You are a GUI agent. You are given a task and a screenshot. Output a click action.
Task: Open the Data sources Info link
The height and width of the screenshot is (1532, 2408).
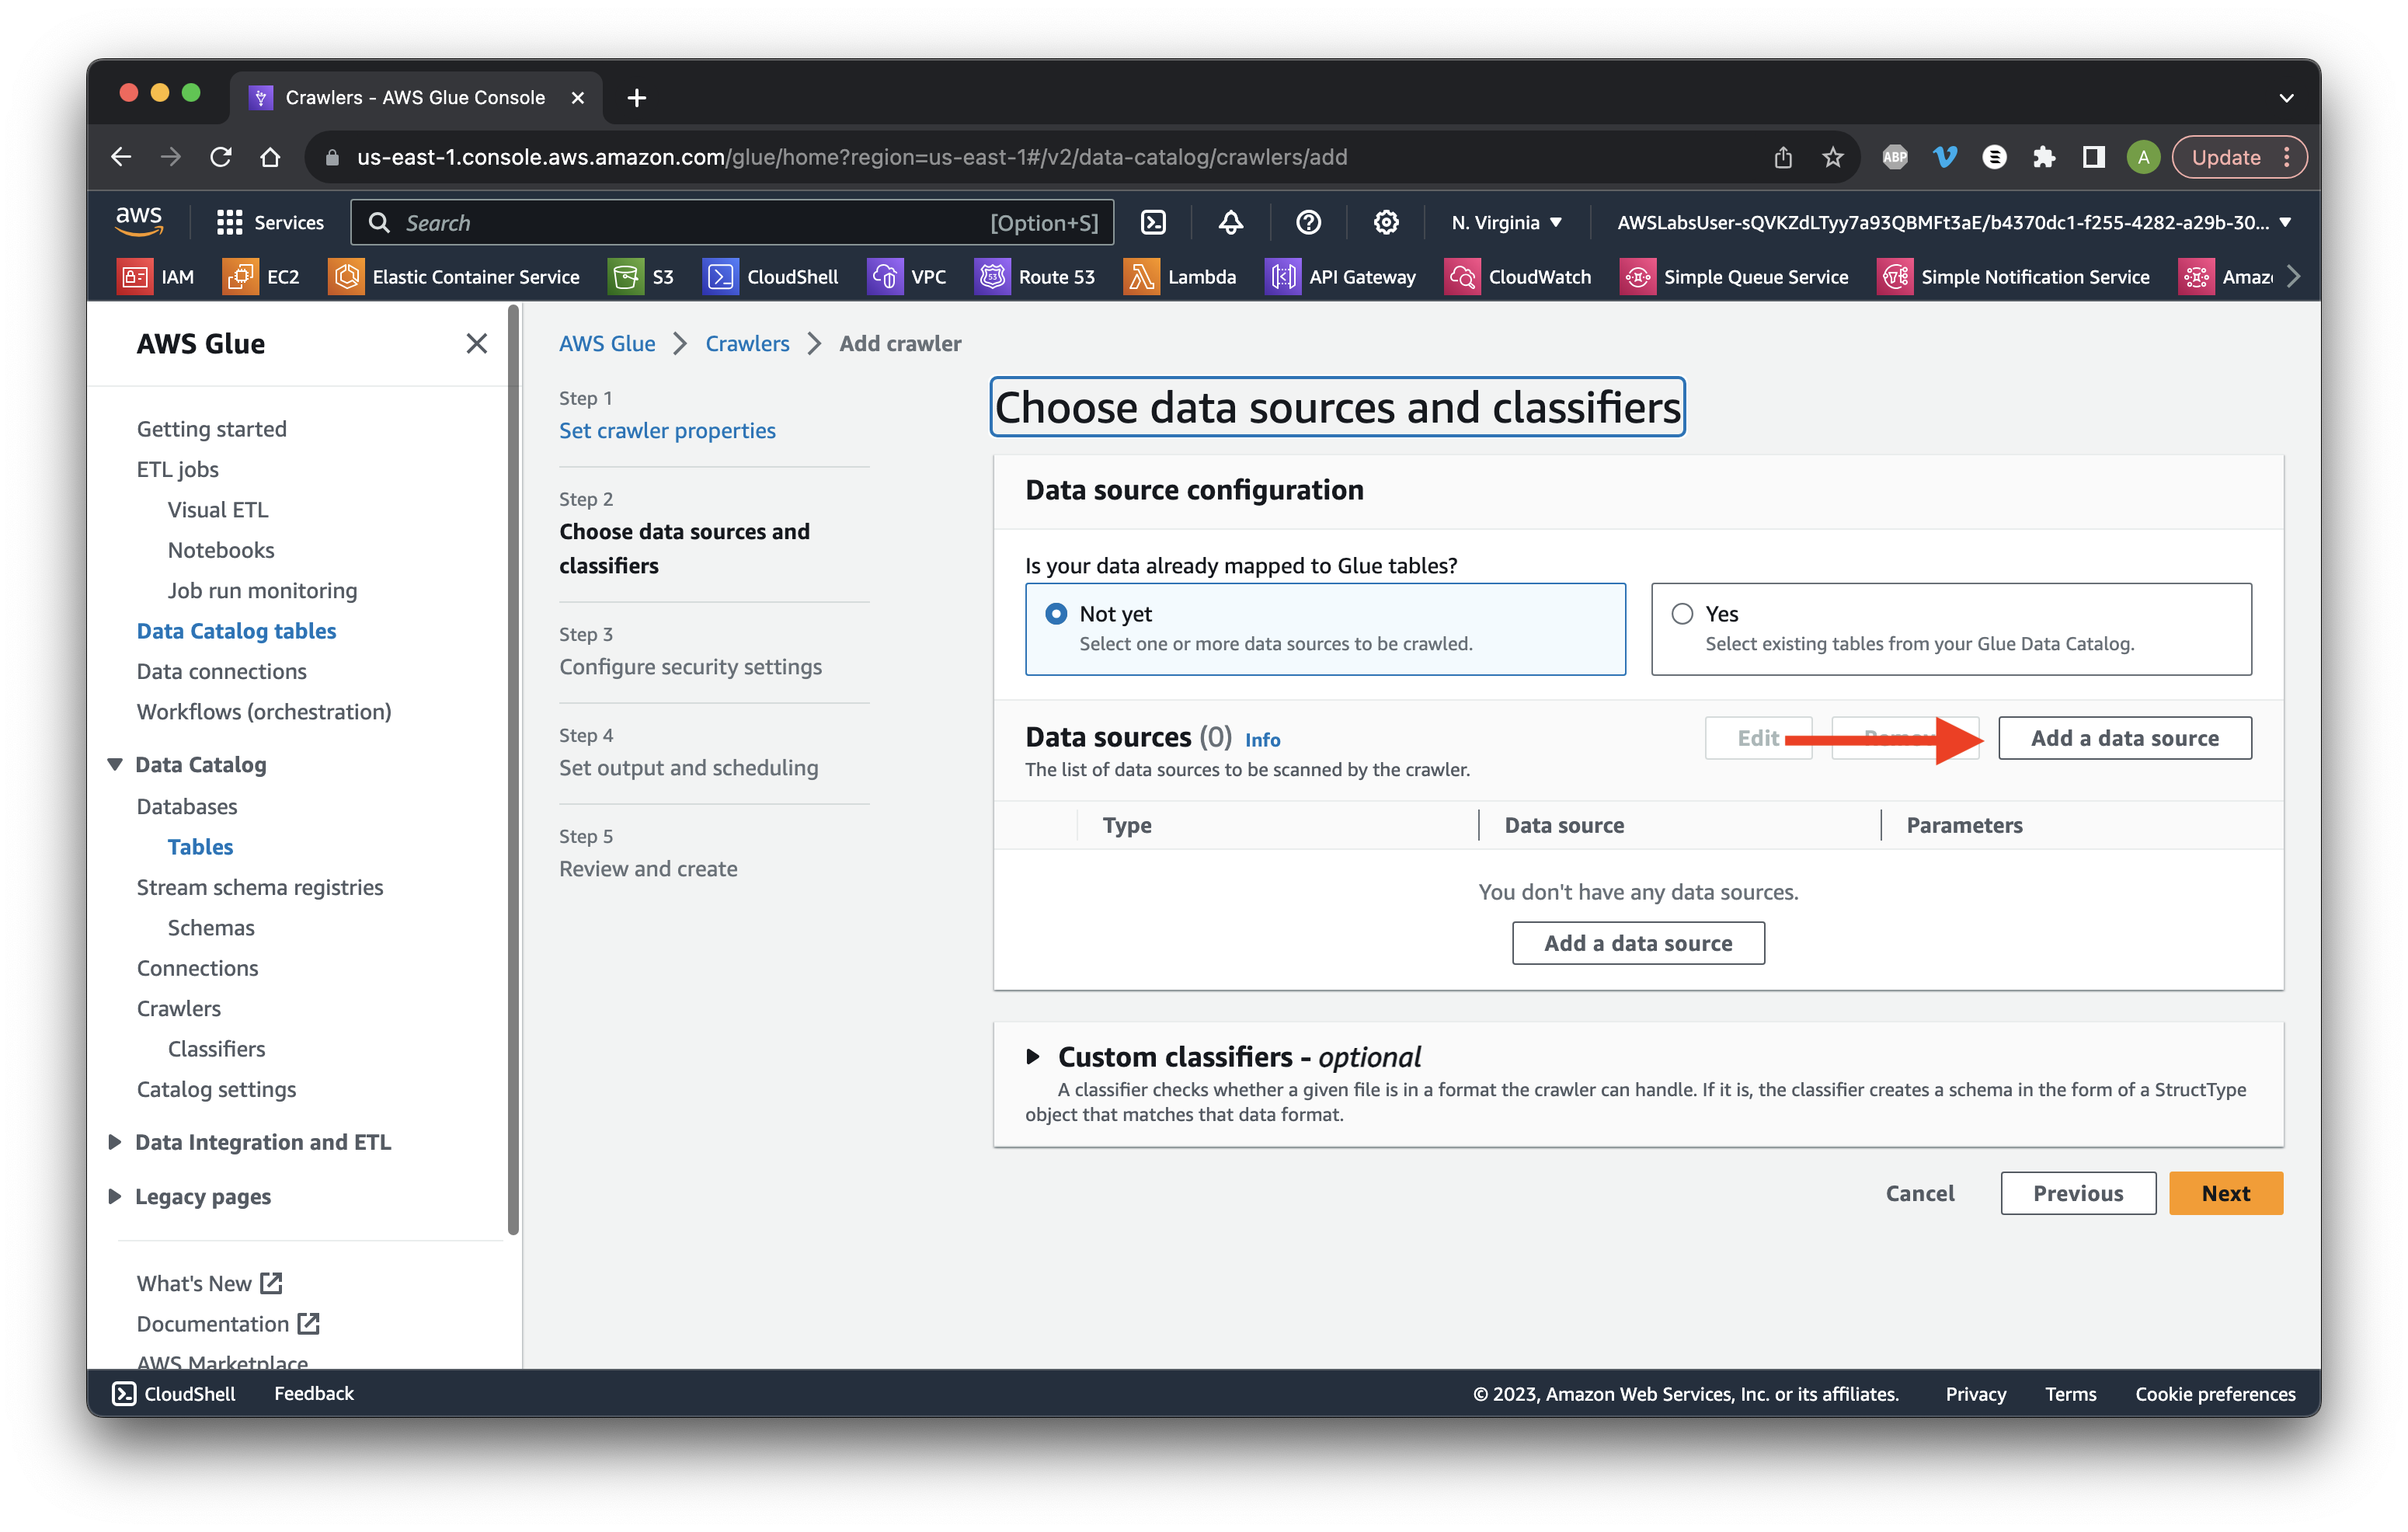tap(1262, 740)
